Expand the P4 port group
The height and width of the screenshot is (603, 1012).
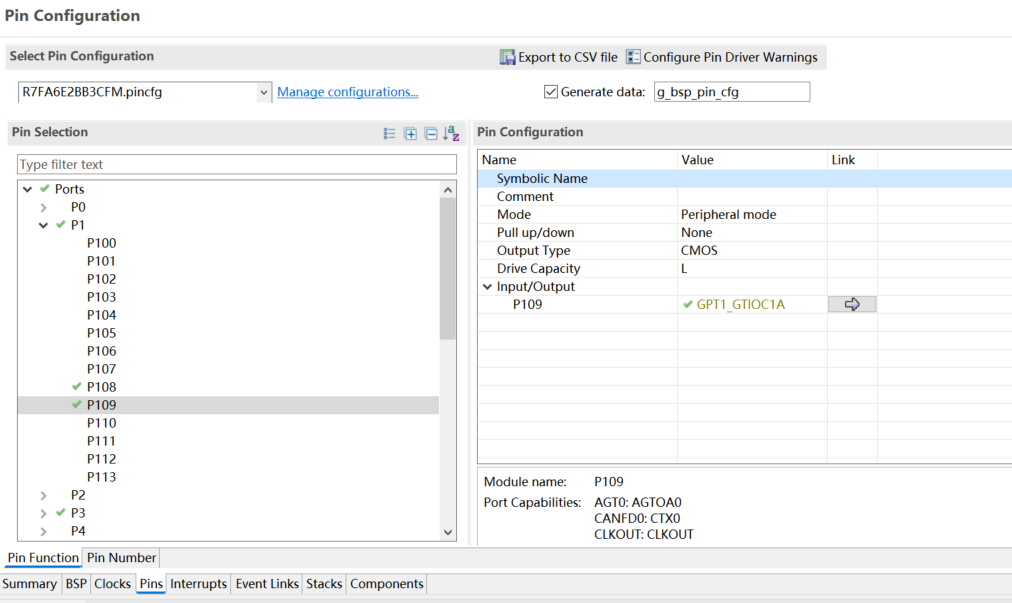43,531
